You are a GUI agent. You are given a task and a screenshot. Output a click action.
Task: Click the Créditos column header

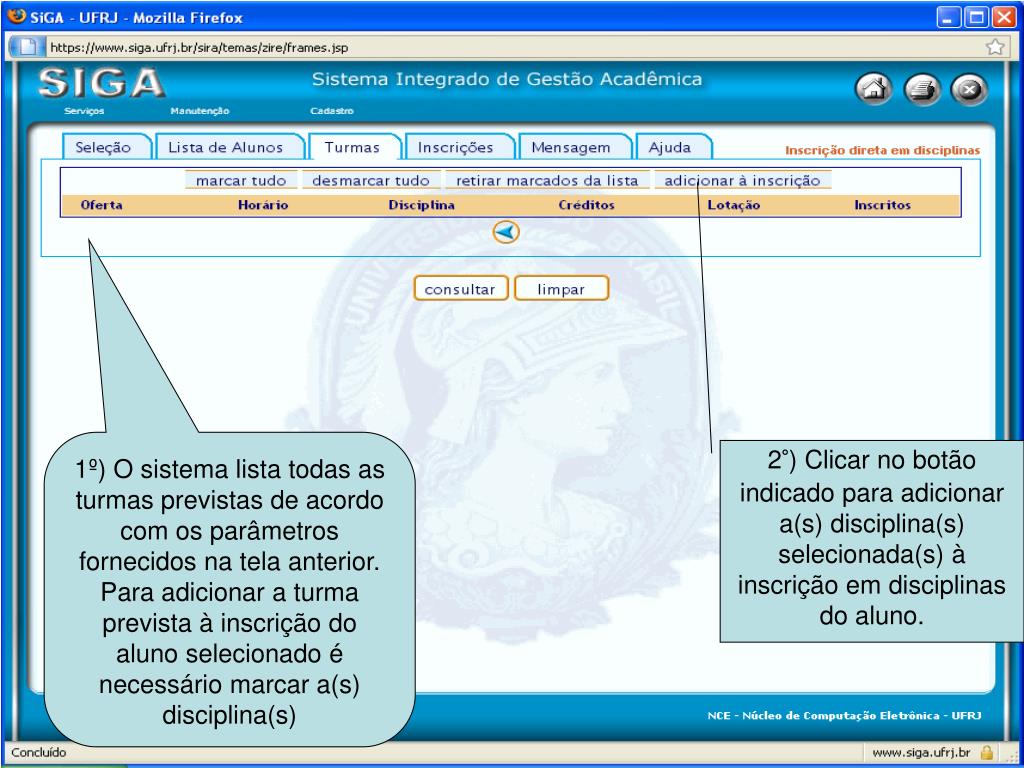click(x=586, y=205)
